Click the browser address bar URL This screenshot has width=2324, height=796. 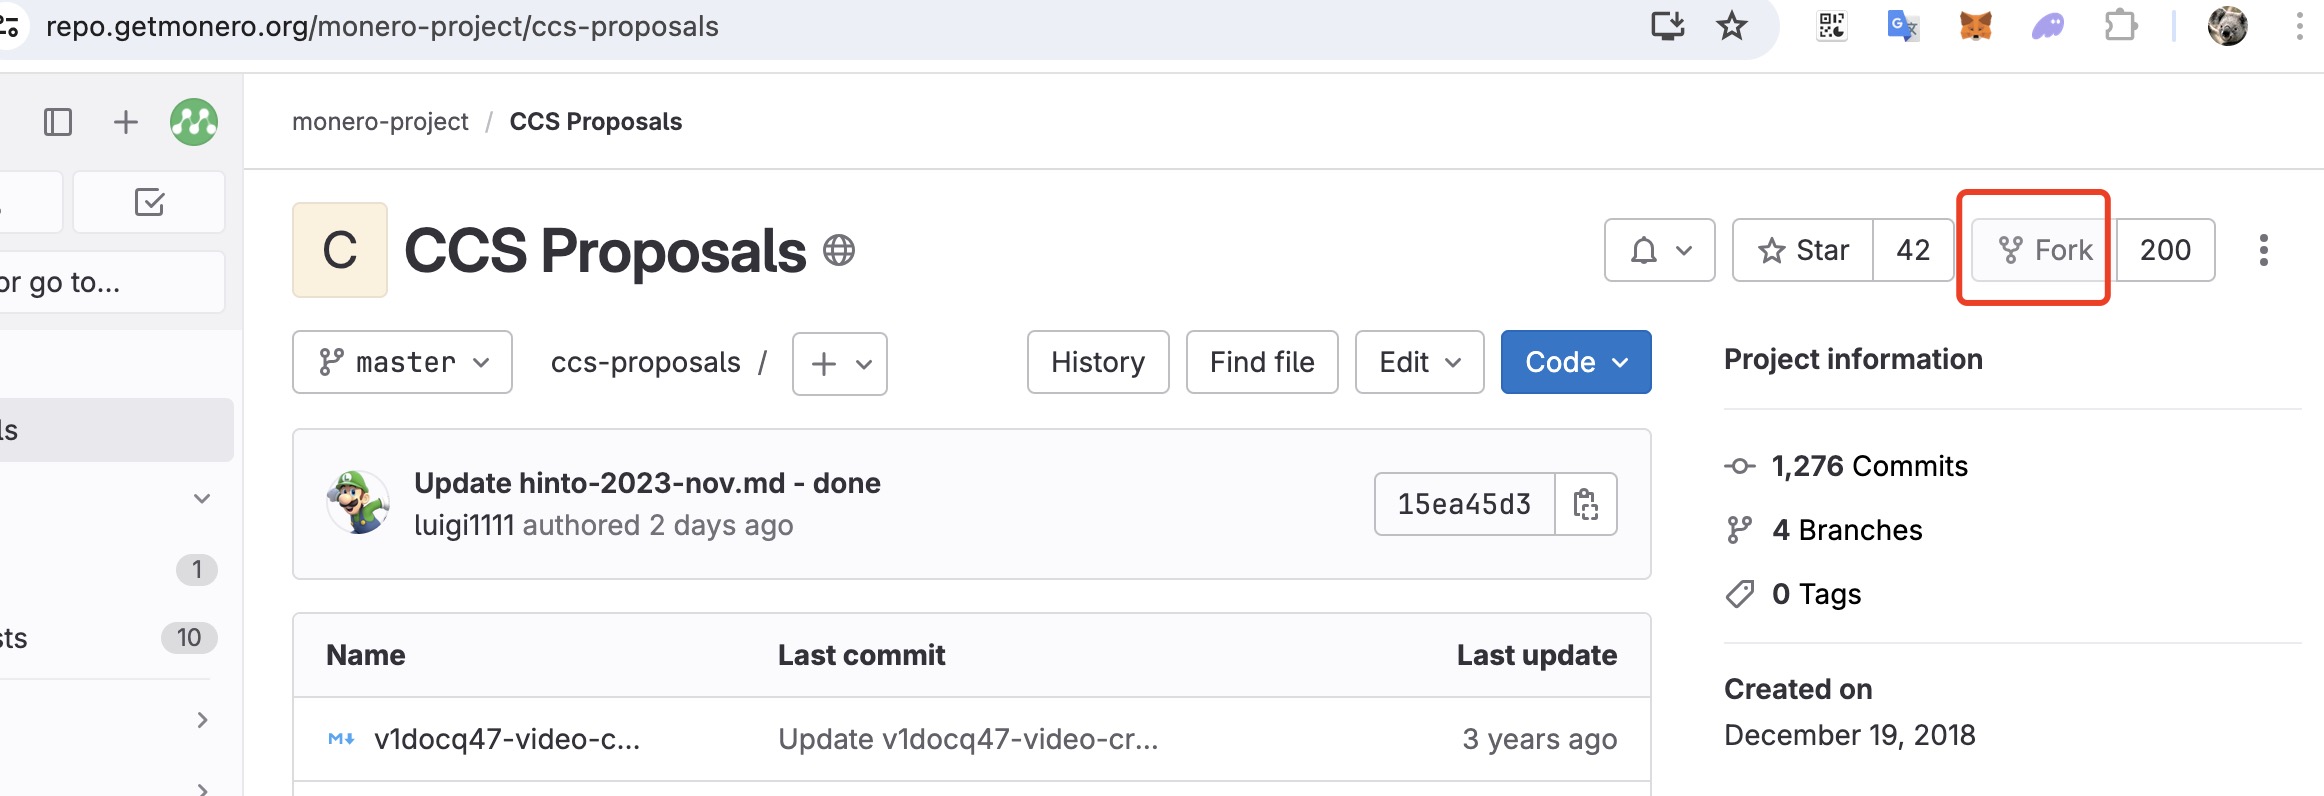tap(382, 26)
